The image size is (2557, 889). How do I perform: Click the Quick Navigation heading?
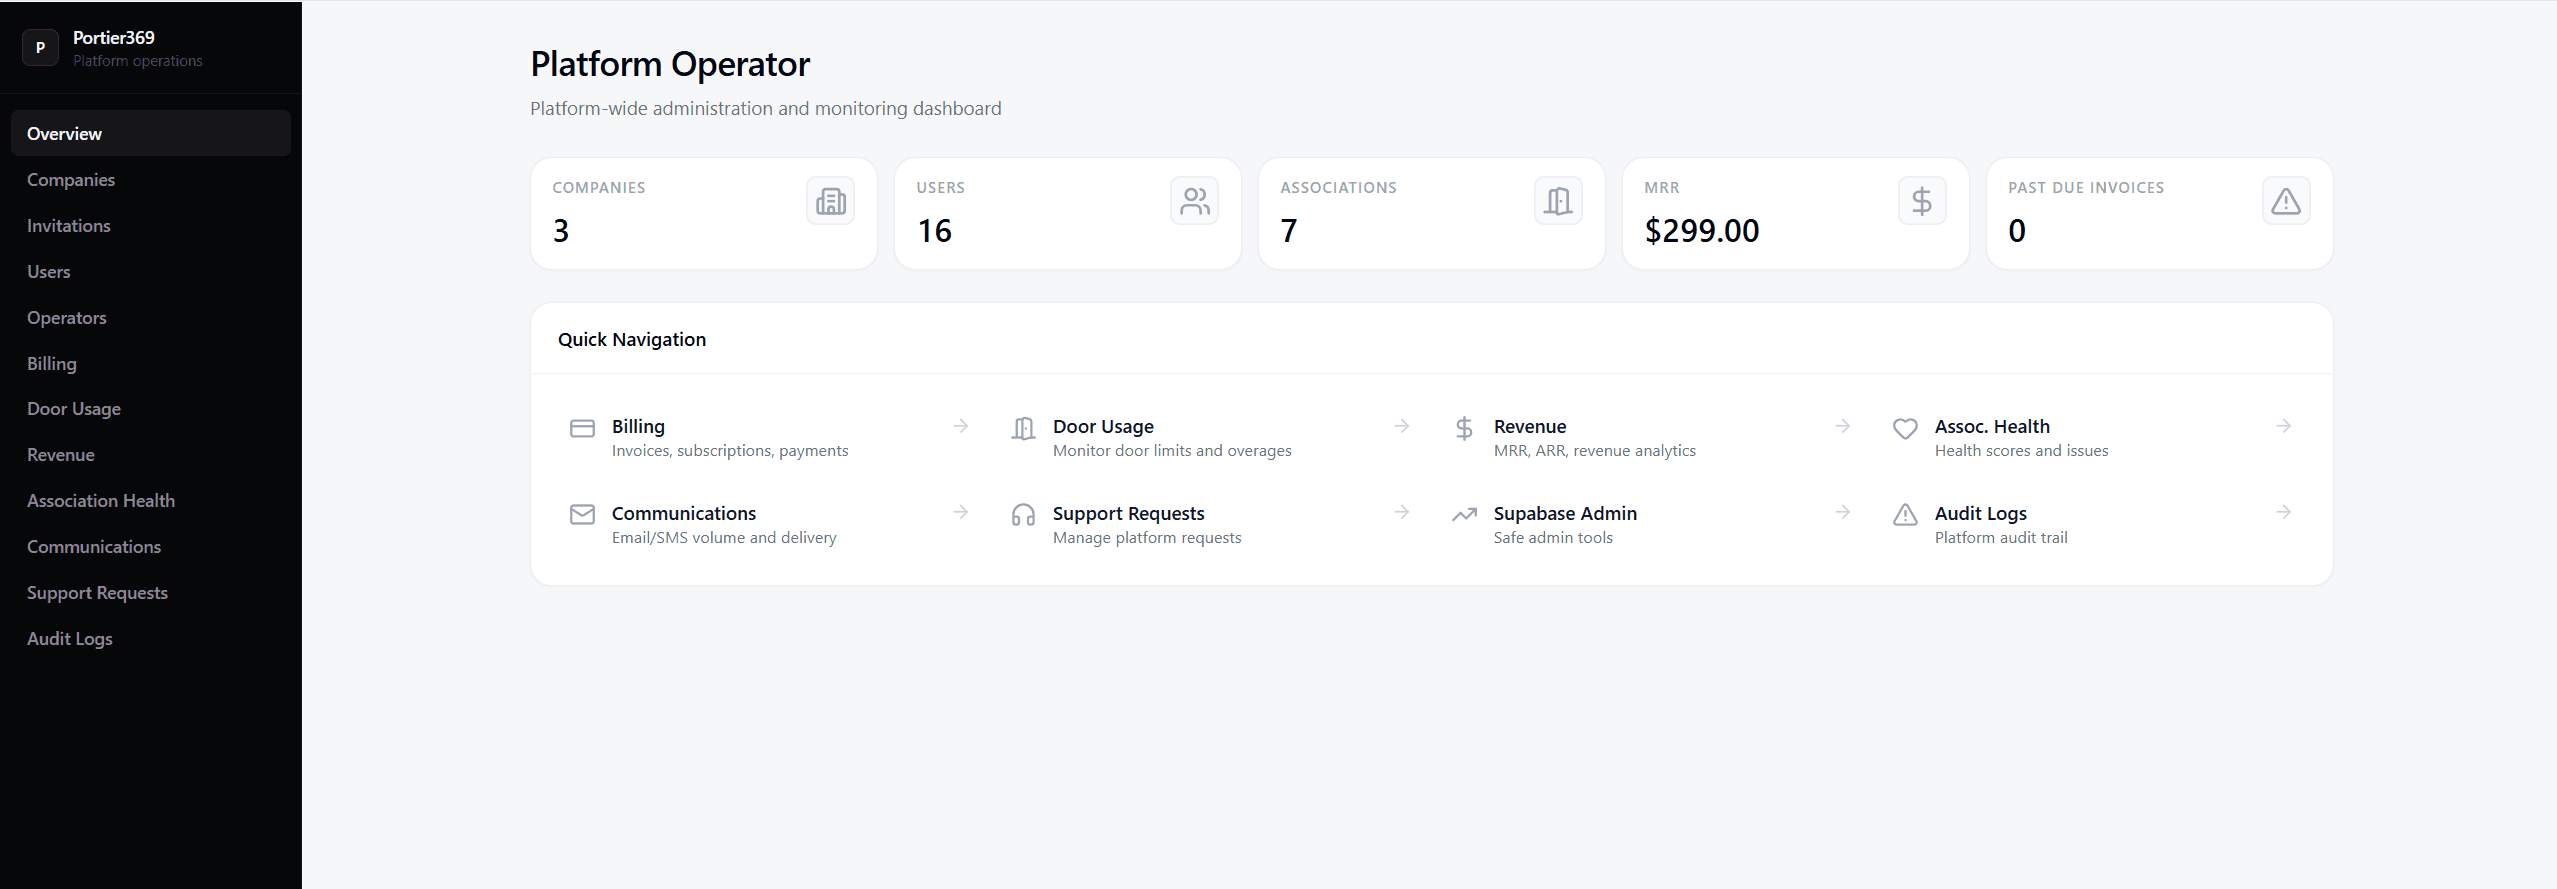click(632, 339)
